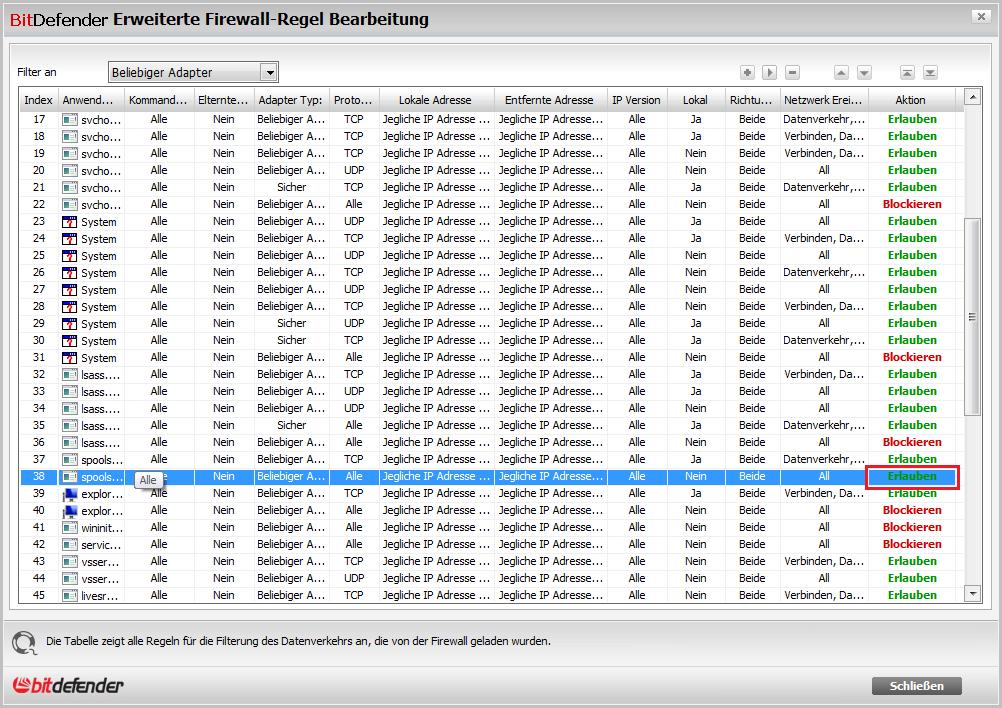Move selected rule down one position
The height and width of the screenshot is (708, 1002).
[864, 73]
